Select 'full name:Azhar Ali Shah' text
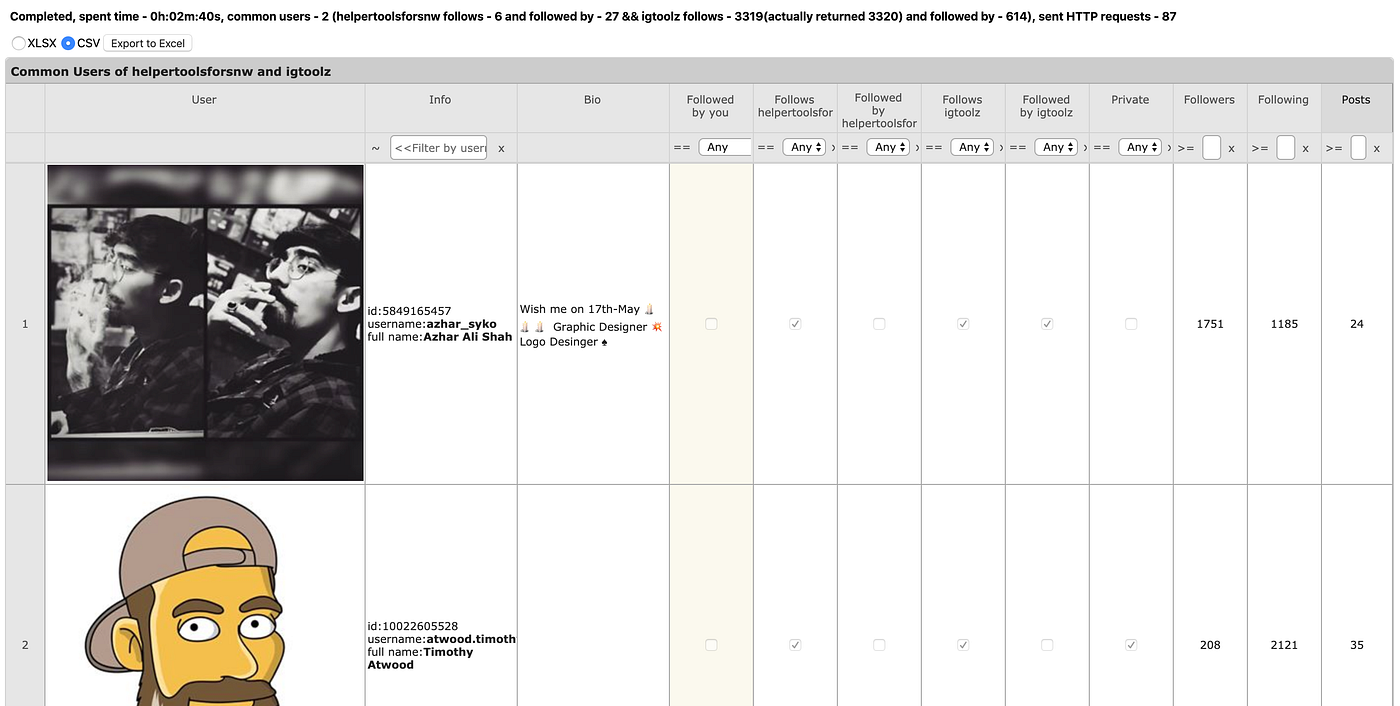 [x=440, y=337]
